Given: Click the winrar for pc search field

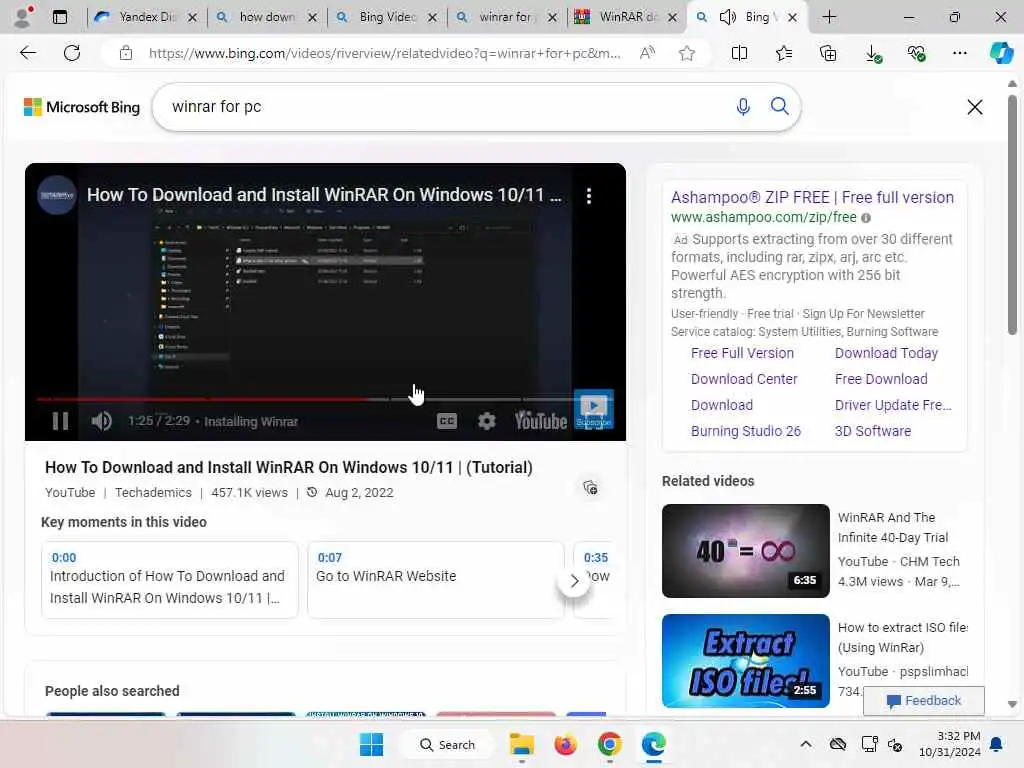Looking at the screenshot, I should click(x=444, y=106).
